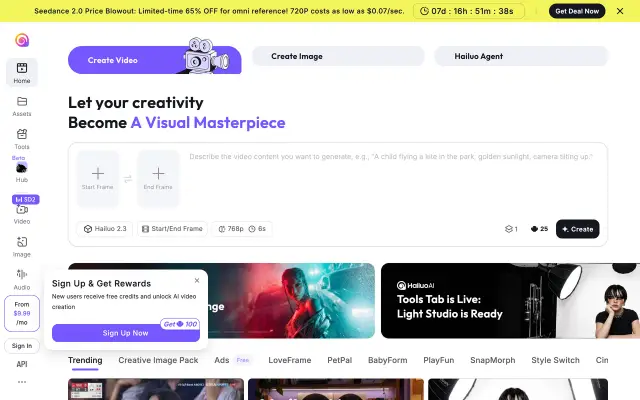Switch to the PlayFun tab

coord(438,360)
